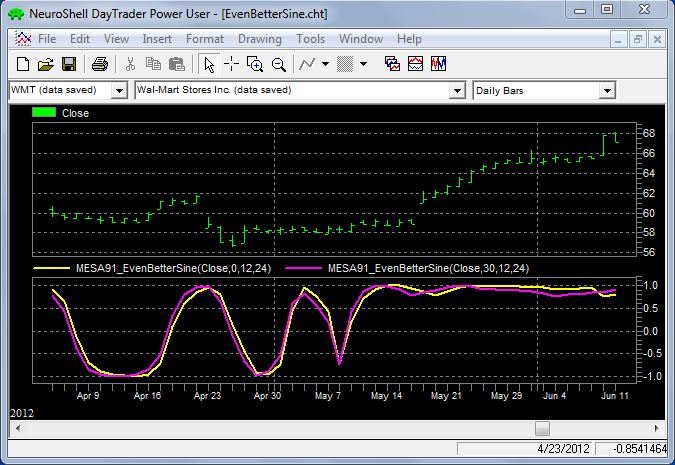Click the May 14 date axis label
The height and width of the screenshot is (465, 675).
pyautogui.click(x=386, y=396)
